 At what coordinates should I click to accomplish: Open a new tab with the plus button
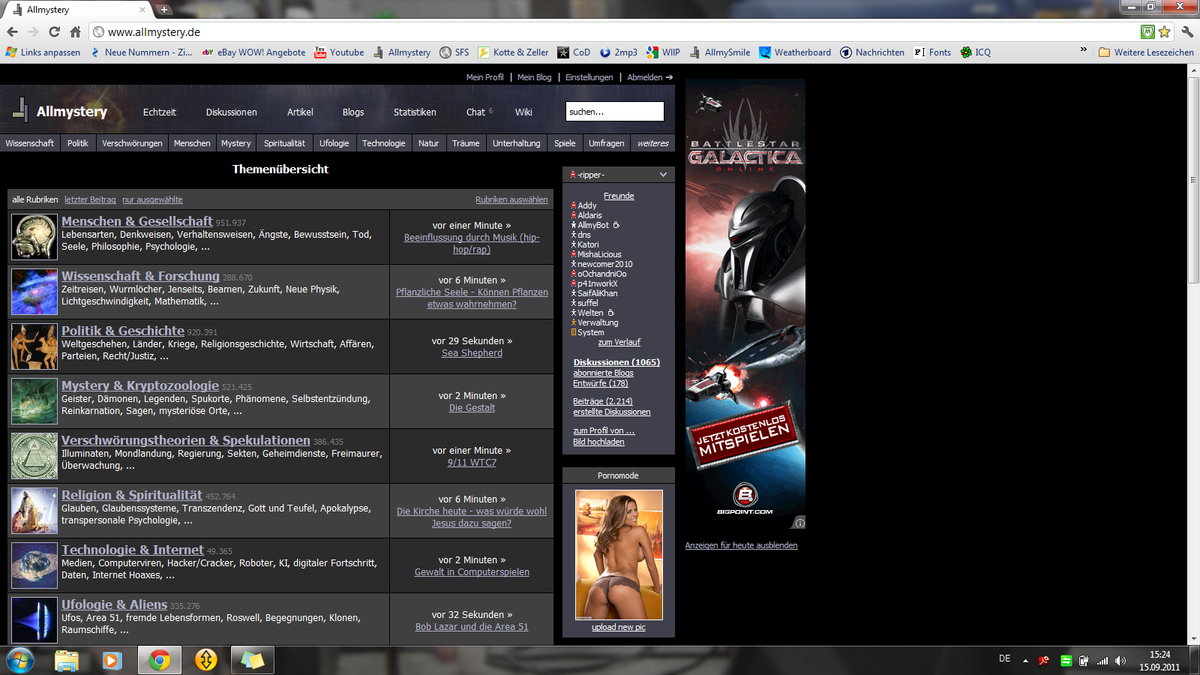coord(164,9)
